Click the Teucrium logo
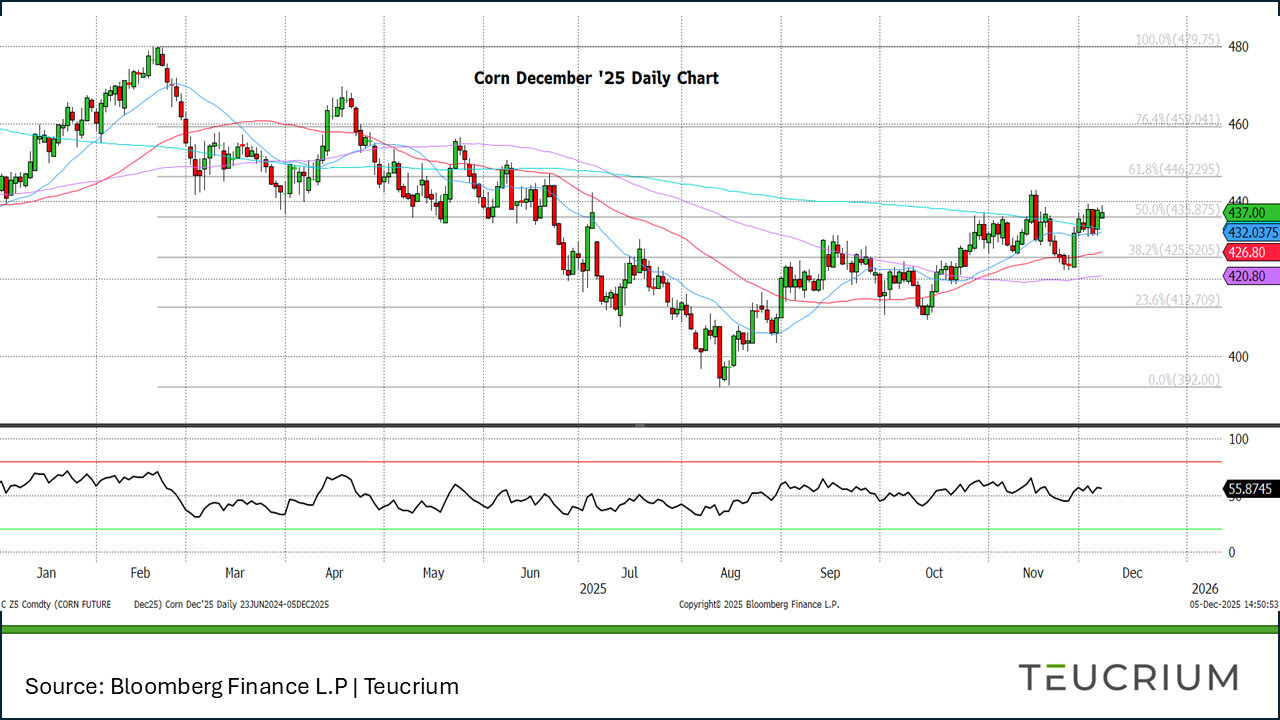 tap(1128, 677)
